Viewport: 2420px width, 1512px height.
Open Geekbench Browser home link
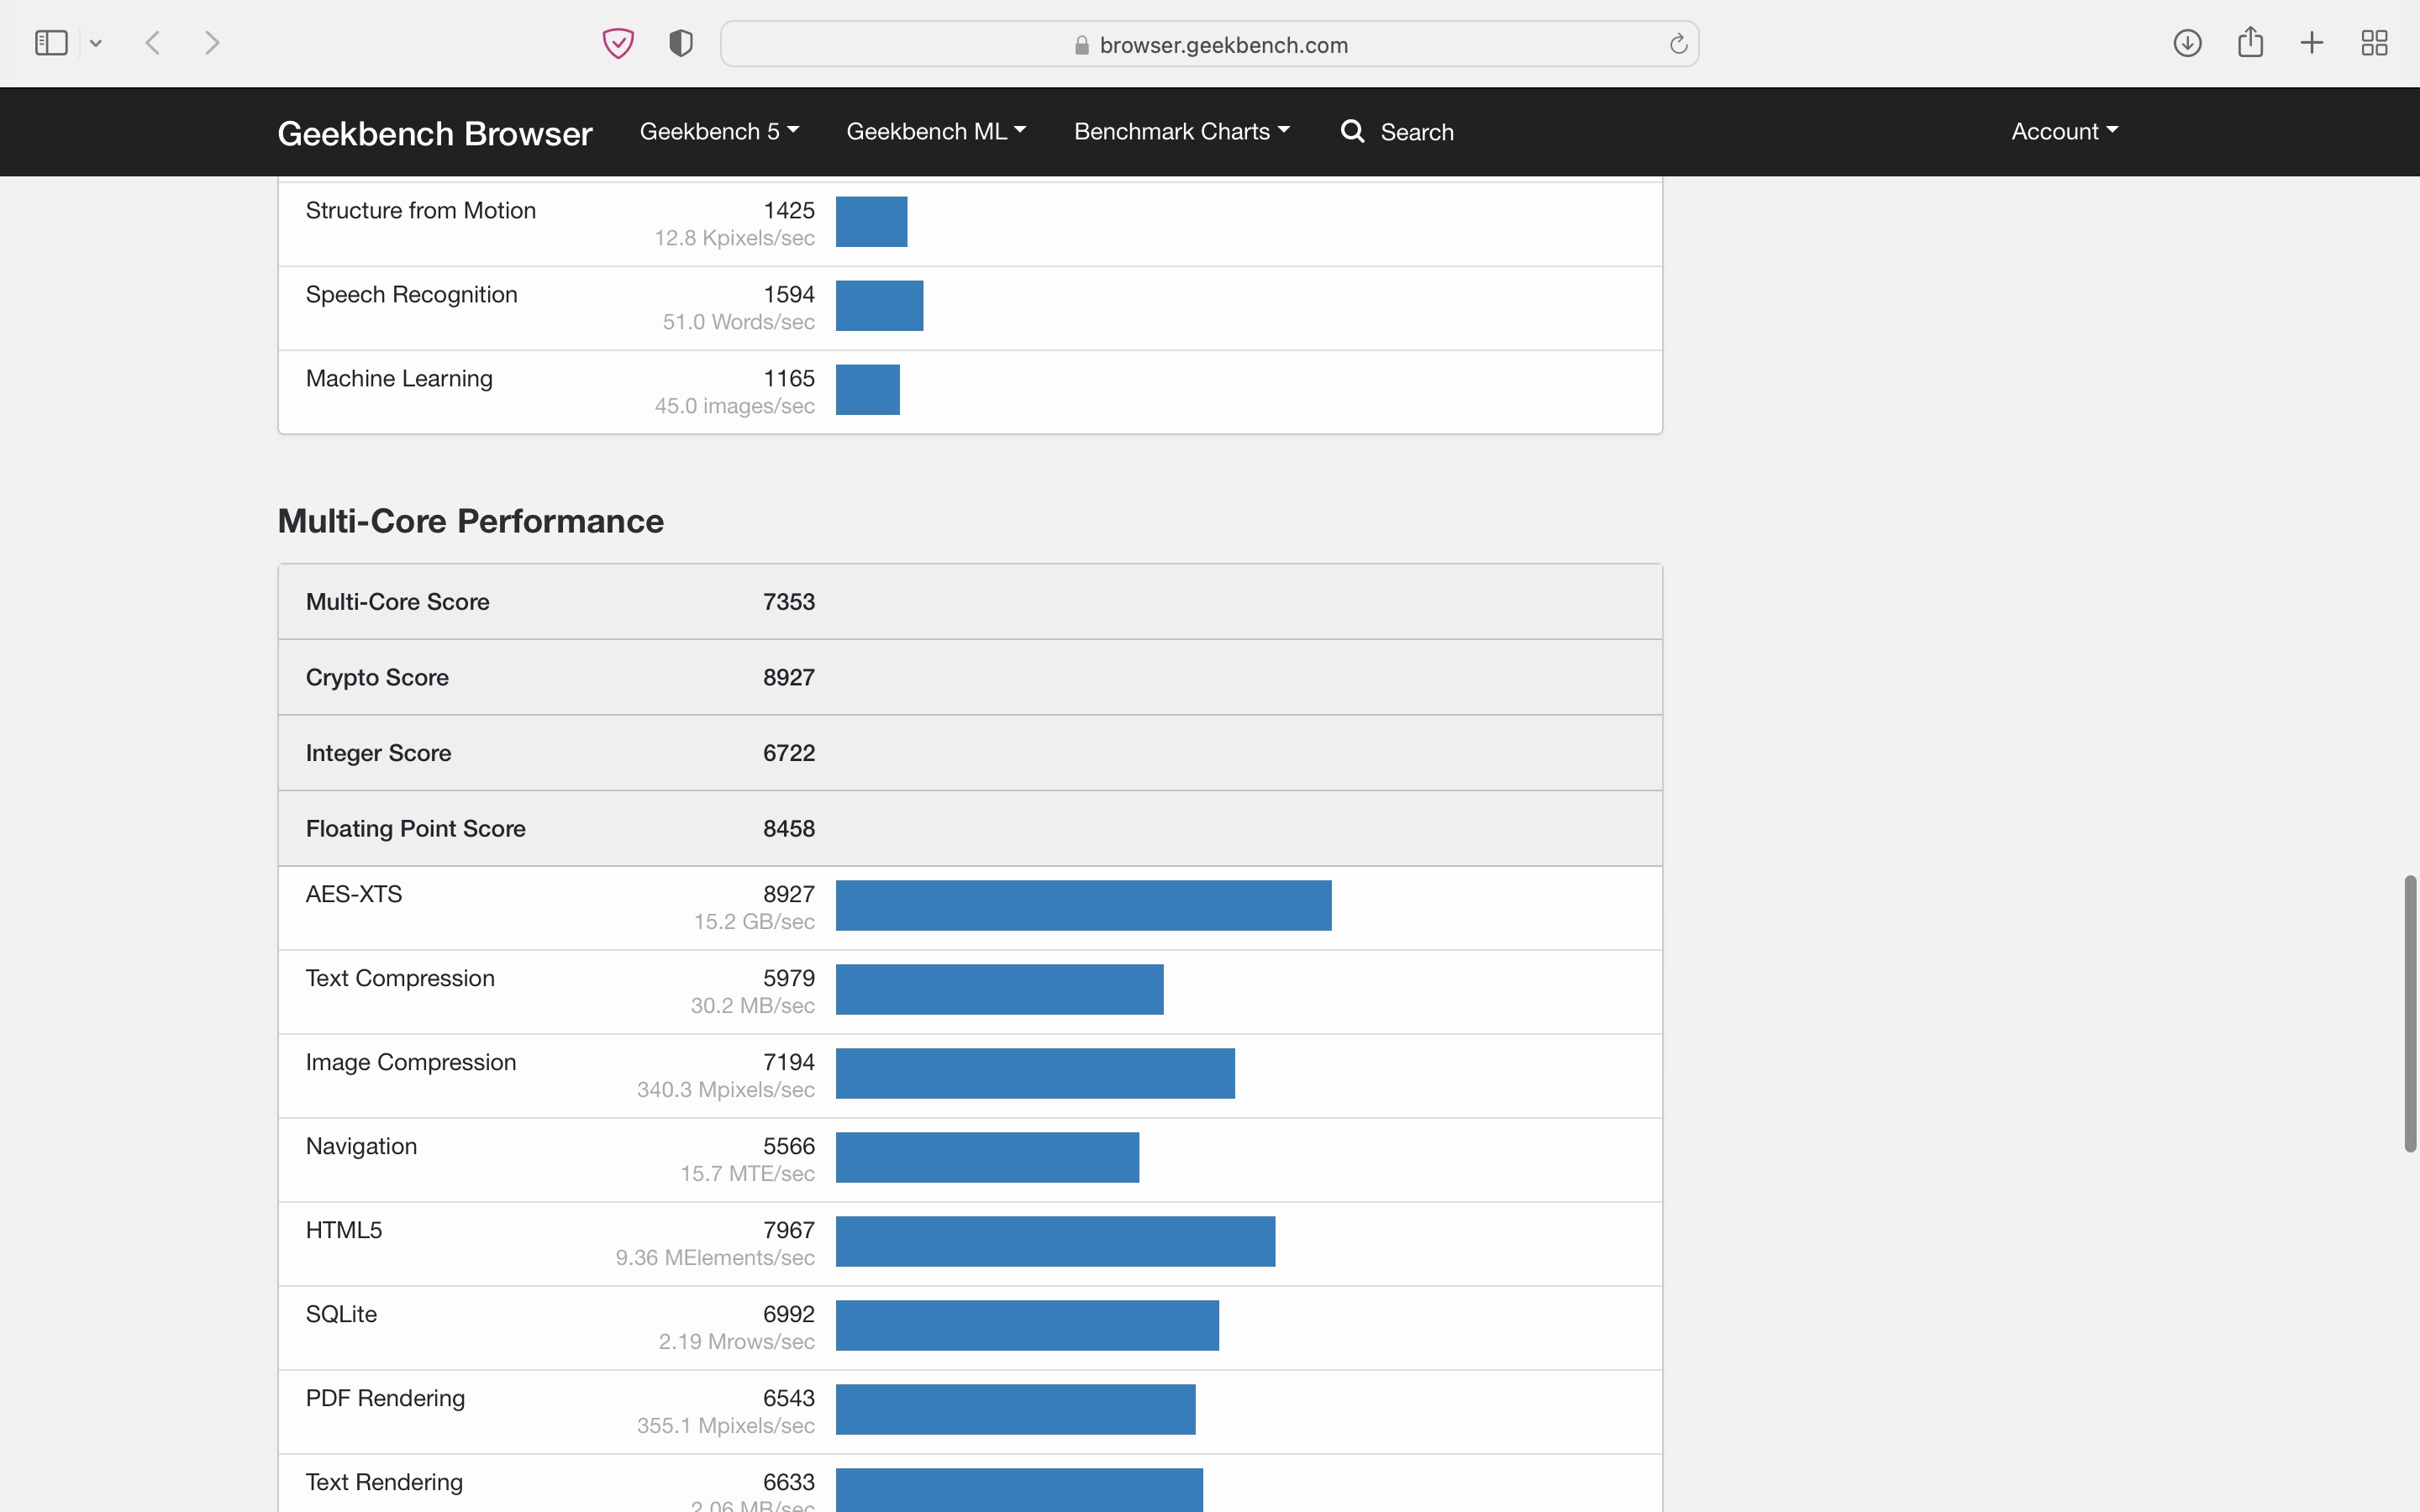click(434, 133)
